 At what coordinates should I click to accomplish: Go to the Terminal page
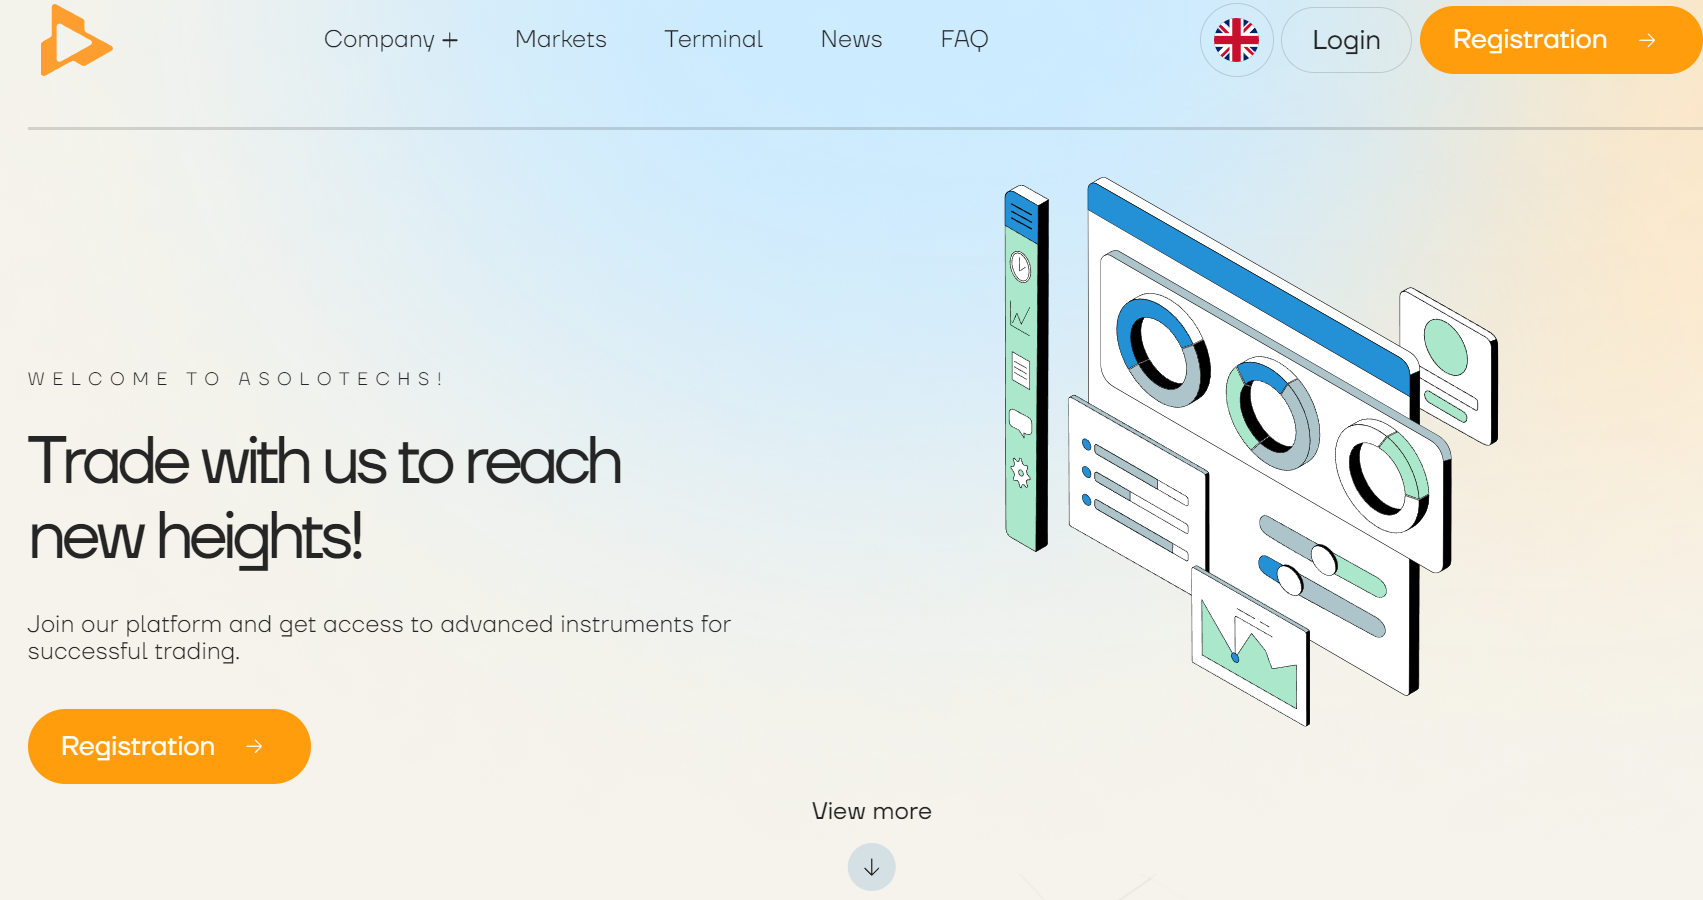pos(713,40)
